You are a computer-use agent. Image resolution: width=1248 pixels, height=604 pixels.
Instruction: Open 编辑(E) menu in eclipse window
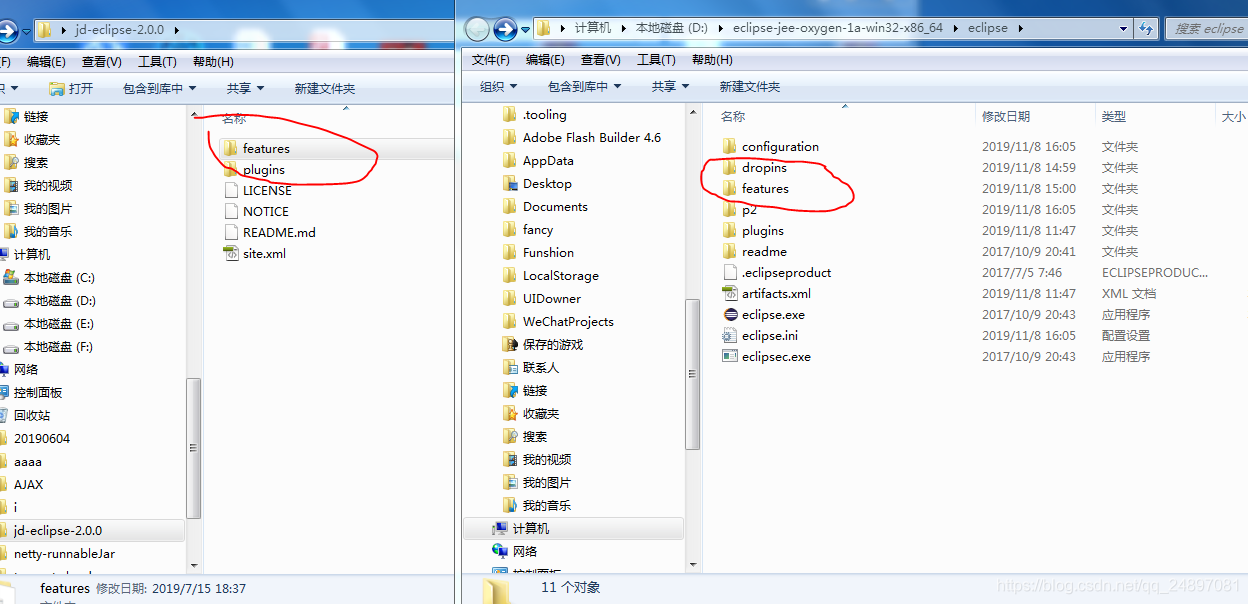545,60
